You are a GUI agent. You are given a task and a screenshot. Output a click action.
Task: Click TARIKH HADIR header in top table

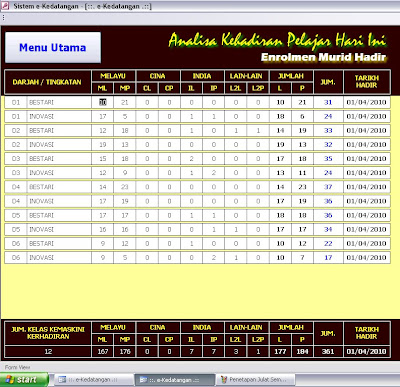367,82
